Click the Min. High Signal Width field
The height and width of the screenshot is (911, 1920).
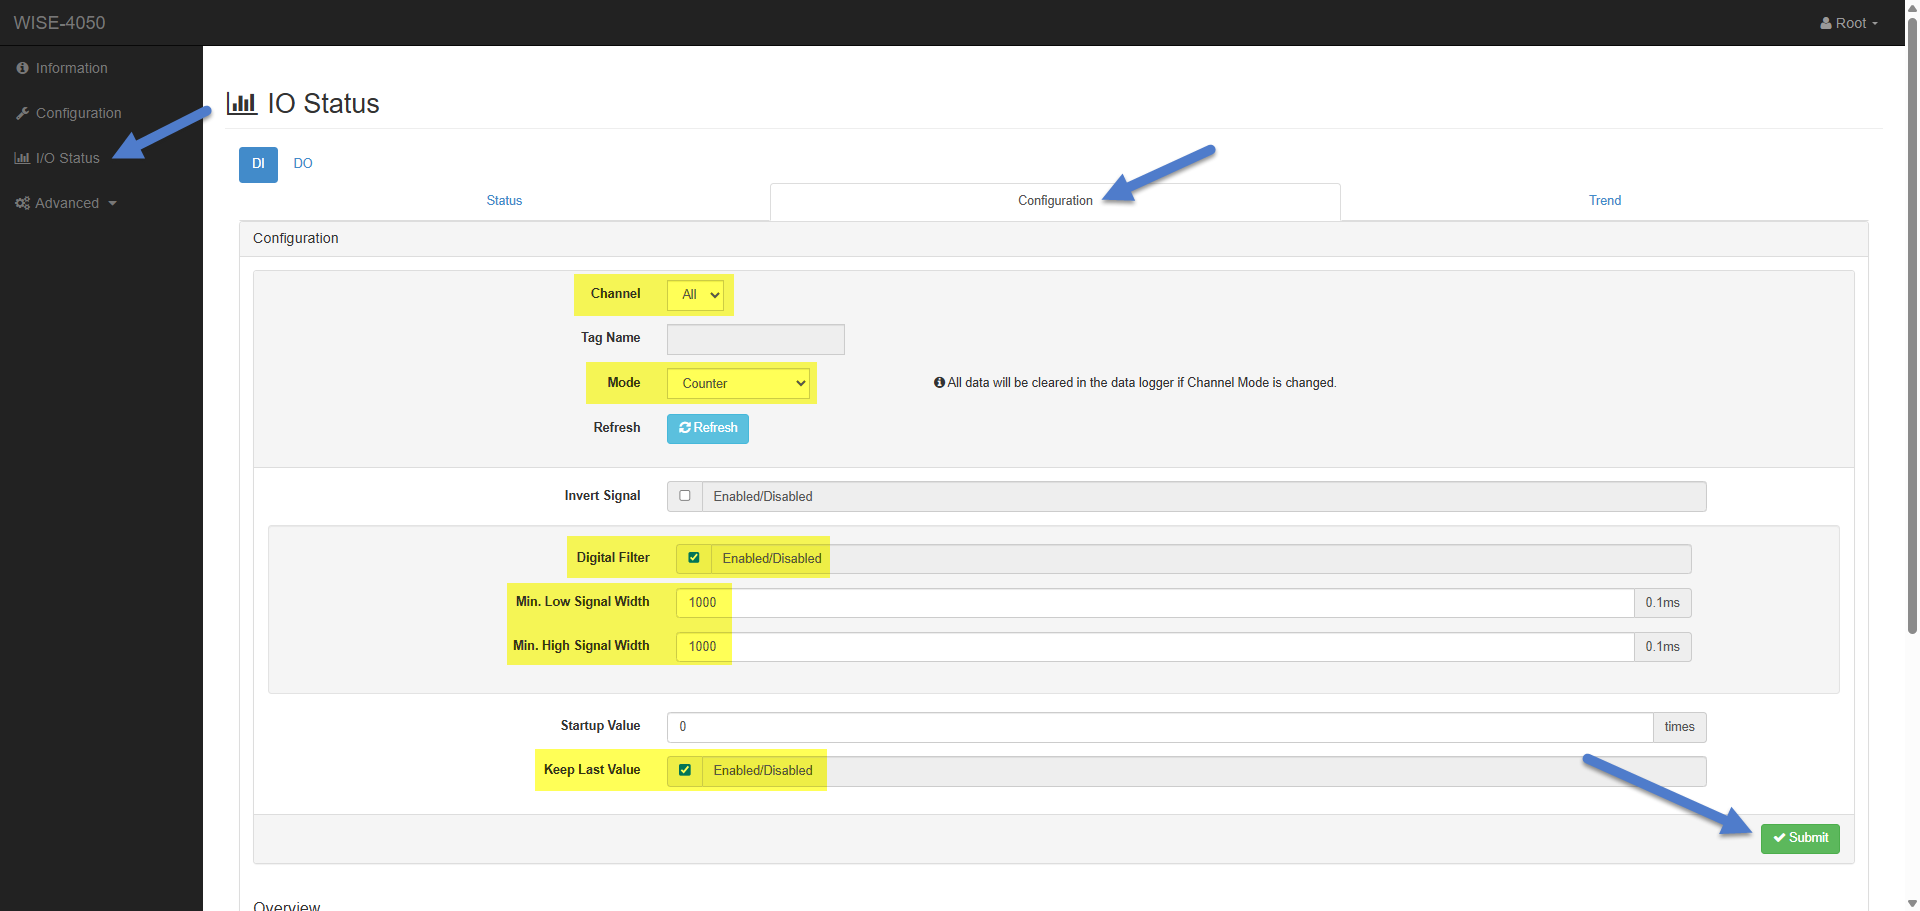1155,647
